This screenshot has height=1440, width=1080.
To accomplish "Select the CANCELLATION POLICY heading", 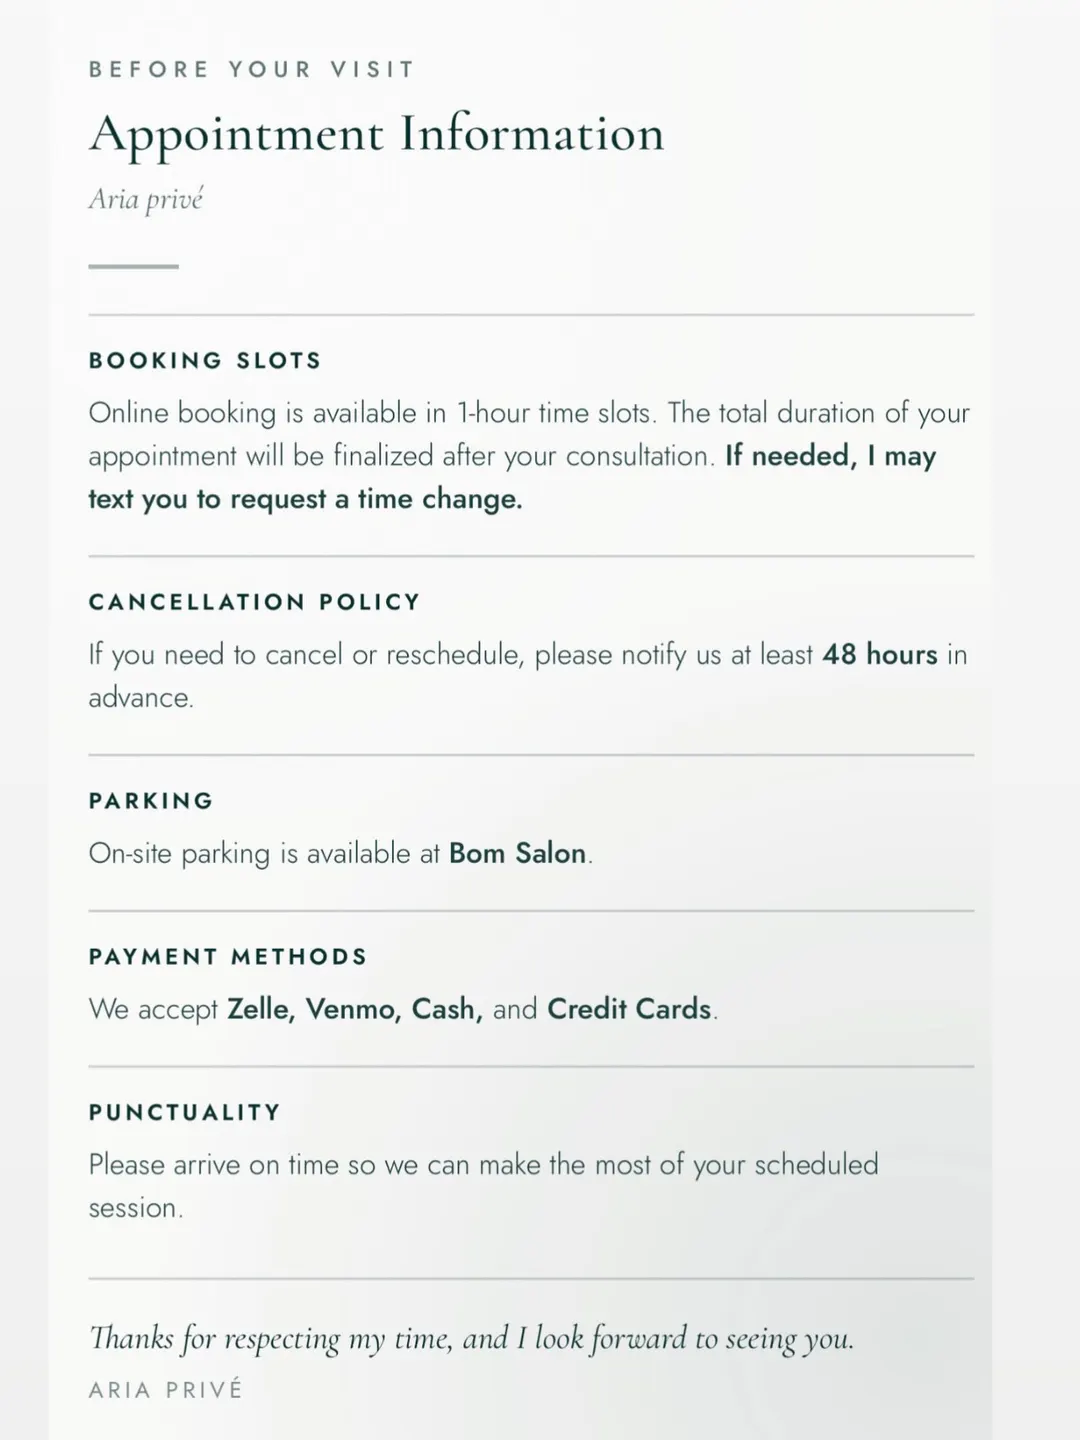I will (255, 602).
